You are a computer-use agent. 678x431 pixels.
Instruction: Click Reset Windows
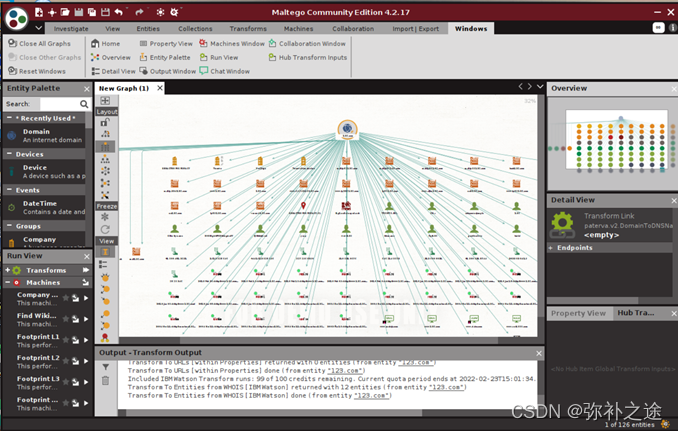click(37, 71)
